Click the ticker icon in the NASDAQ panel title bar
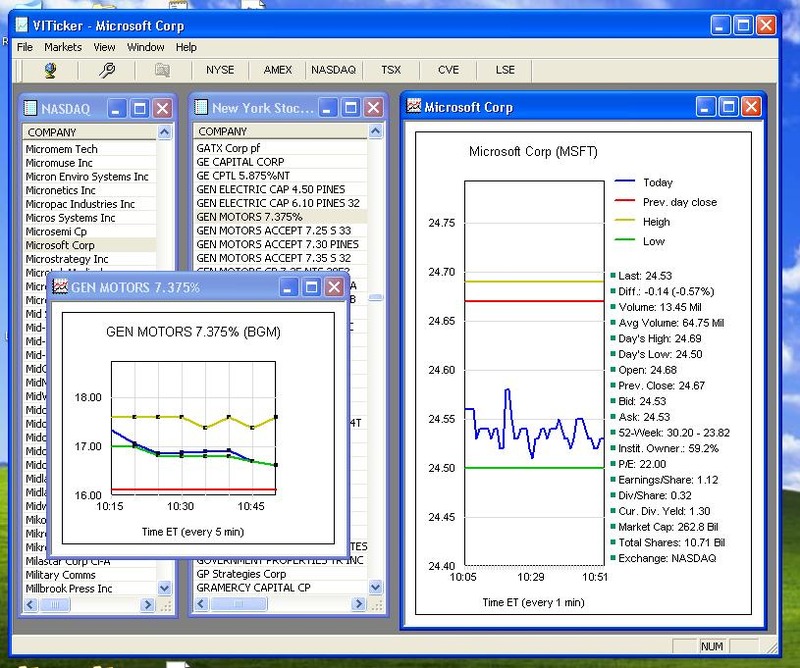The width and height of the screenshot is (800, 668). coord(28,108)
